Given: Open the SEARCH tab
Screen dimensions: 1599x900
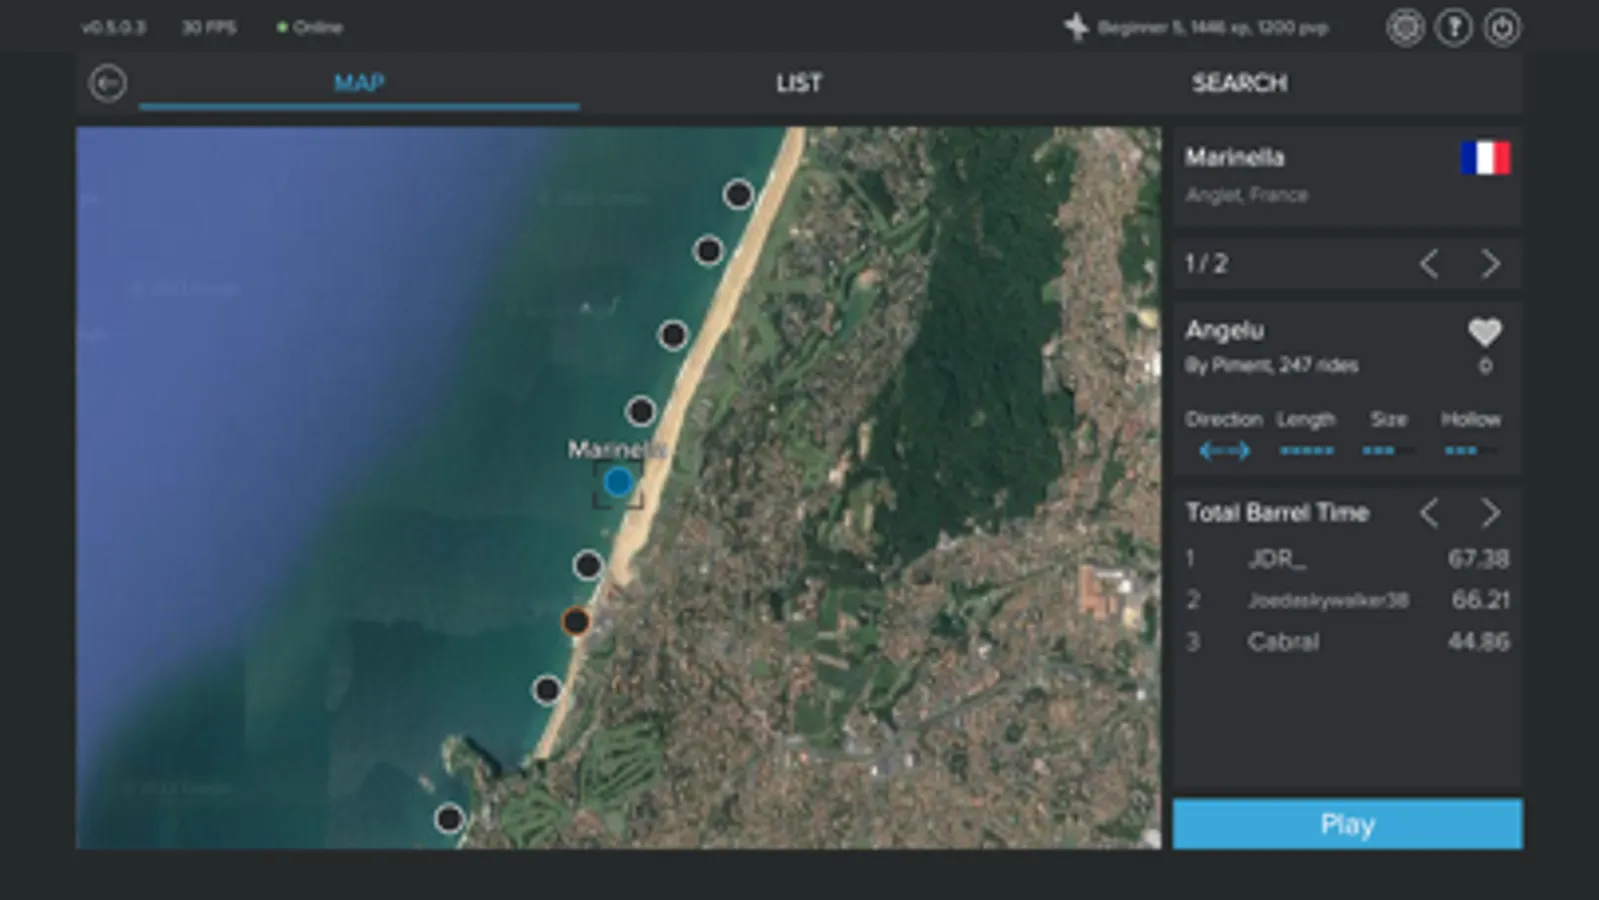Looking at the screenshot, I should [1239, 83].
